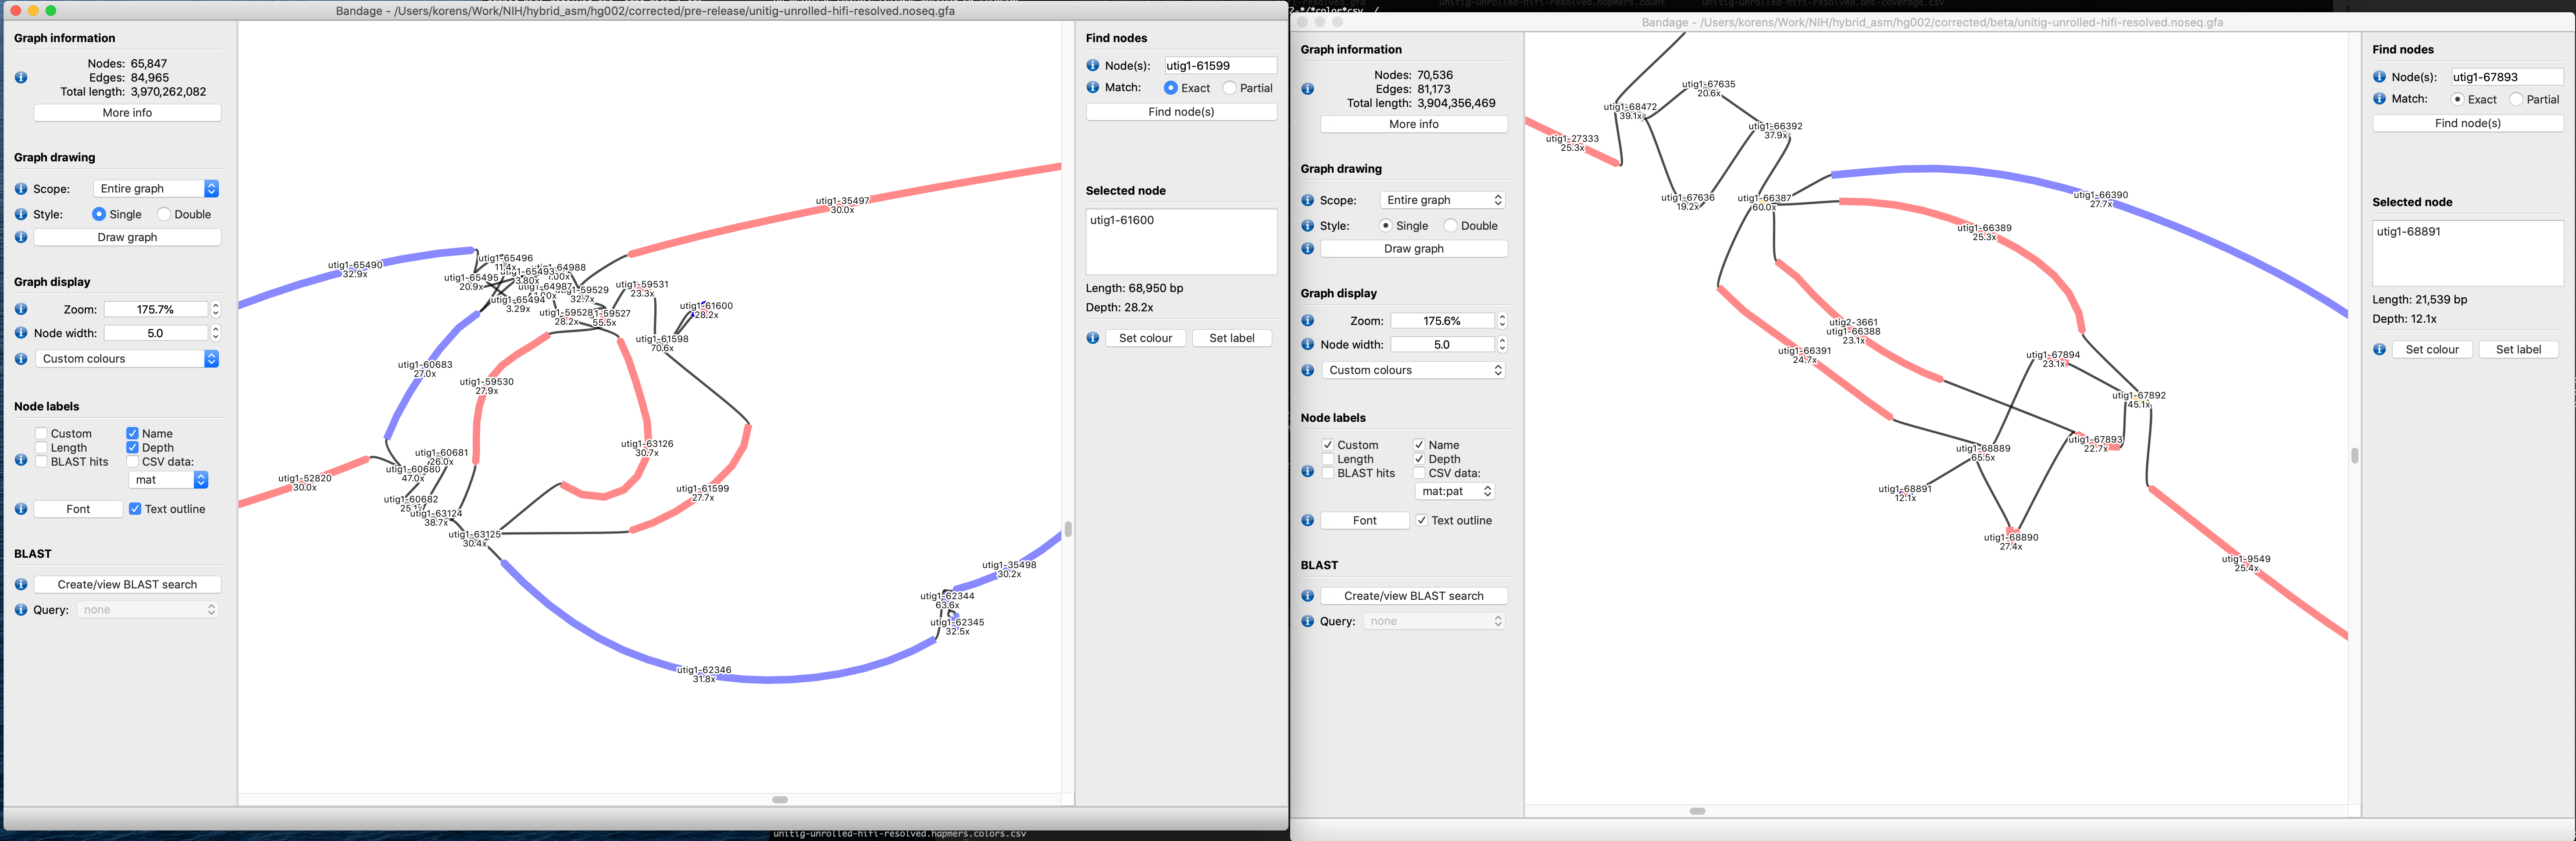
Task: Click the Zoom stepper up arrow
Action: (216, 304)
